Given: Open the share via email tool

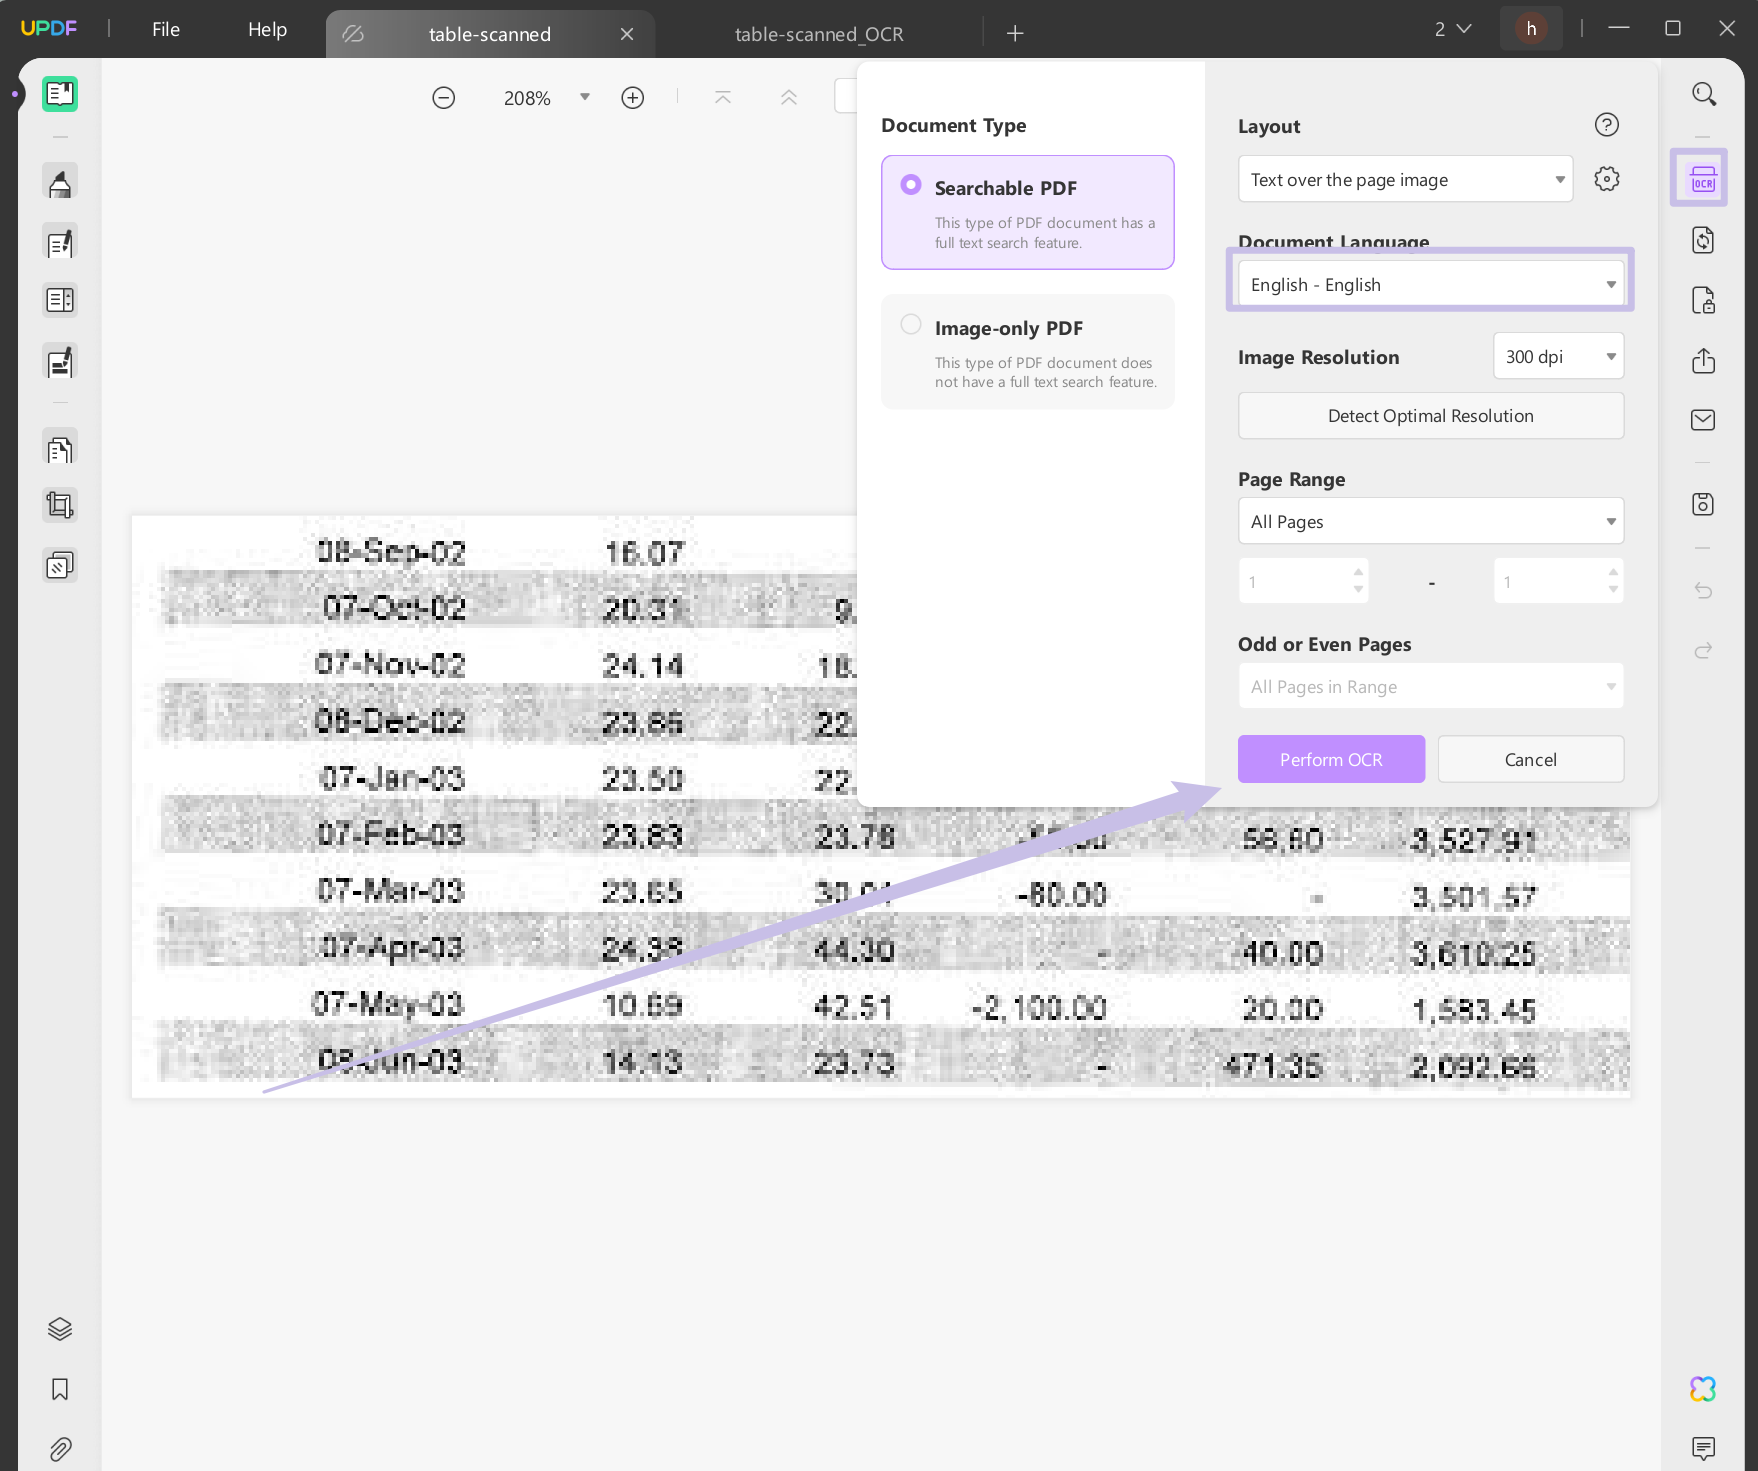Looking at the screenshot, I should point(1703,419).
